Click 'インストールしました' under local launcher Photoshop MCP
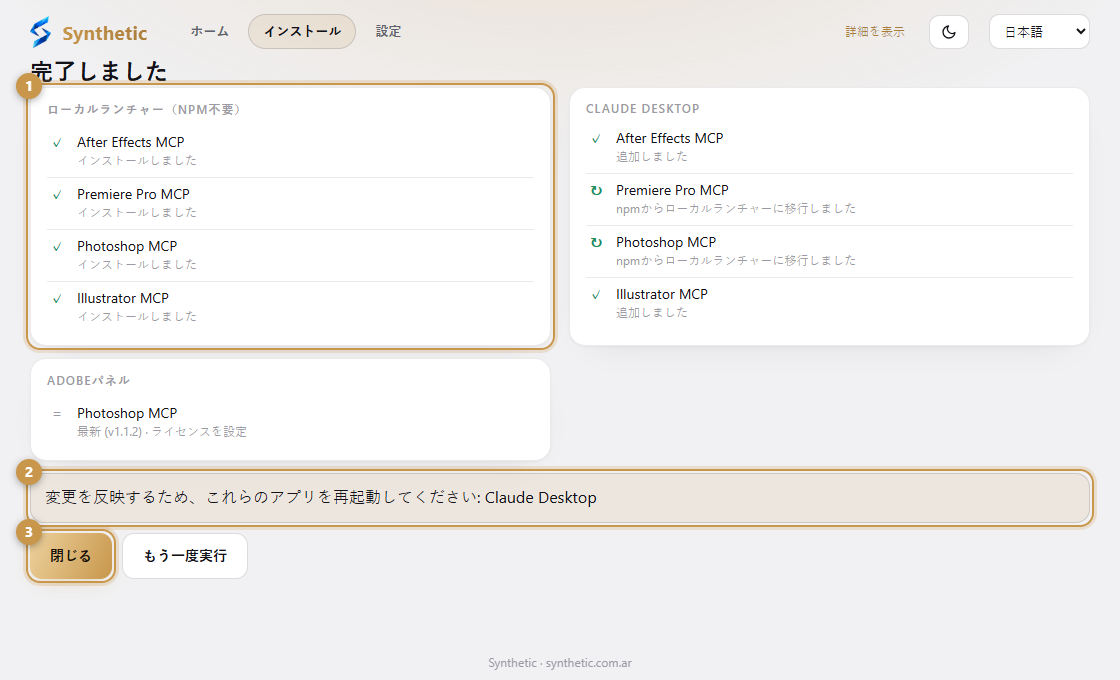This screenshot has height=680, width=1120. [x=137, y=264]
